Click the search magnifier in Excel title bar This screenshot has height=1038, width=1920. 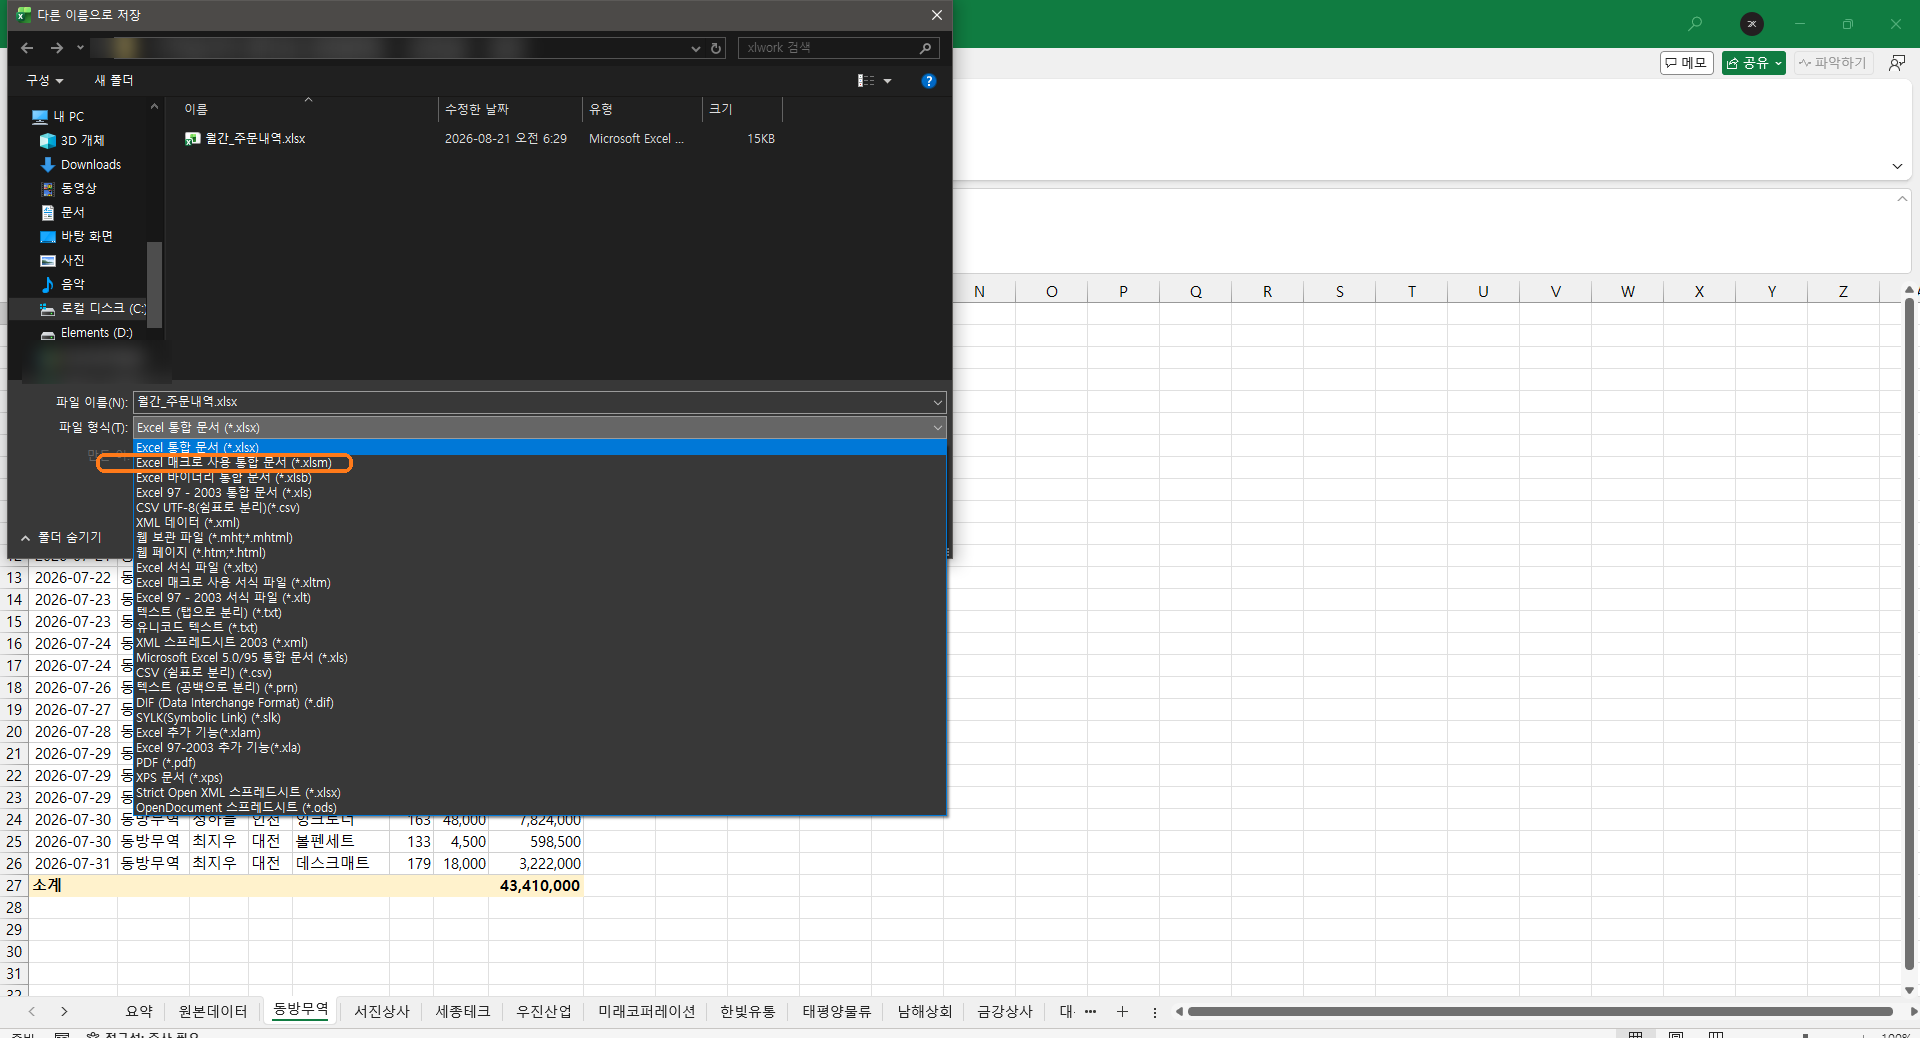coord(1695,24)
